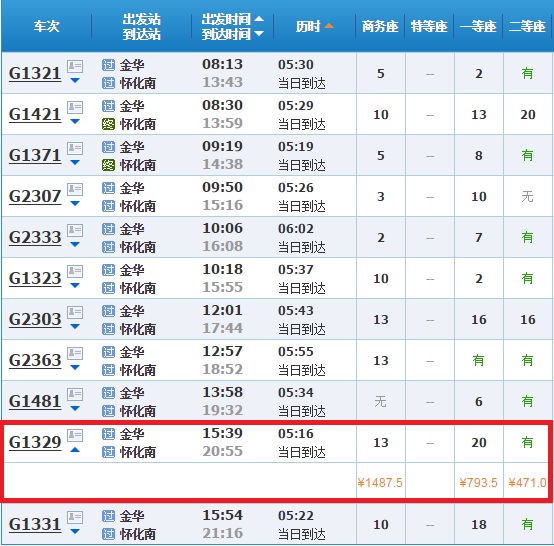Click business seat price ¥1487.5

380,483
